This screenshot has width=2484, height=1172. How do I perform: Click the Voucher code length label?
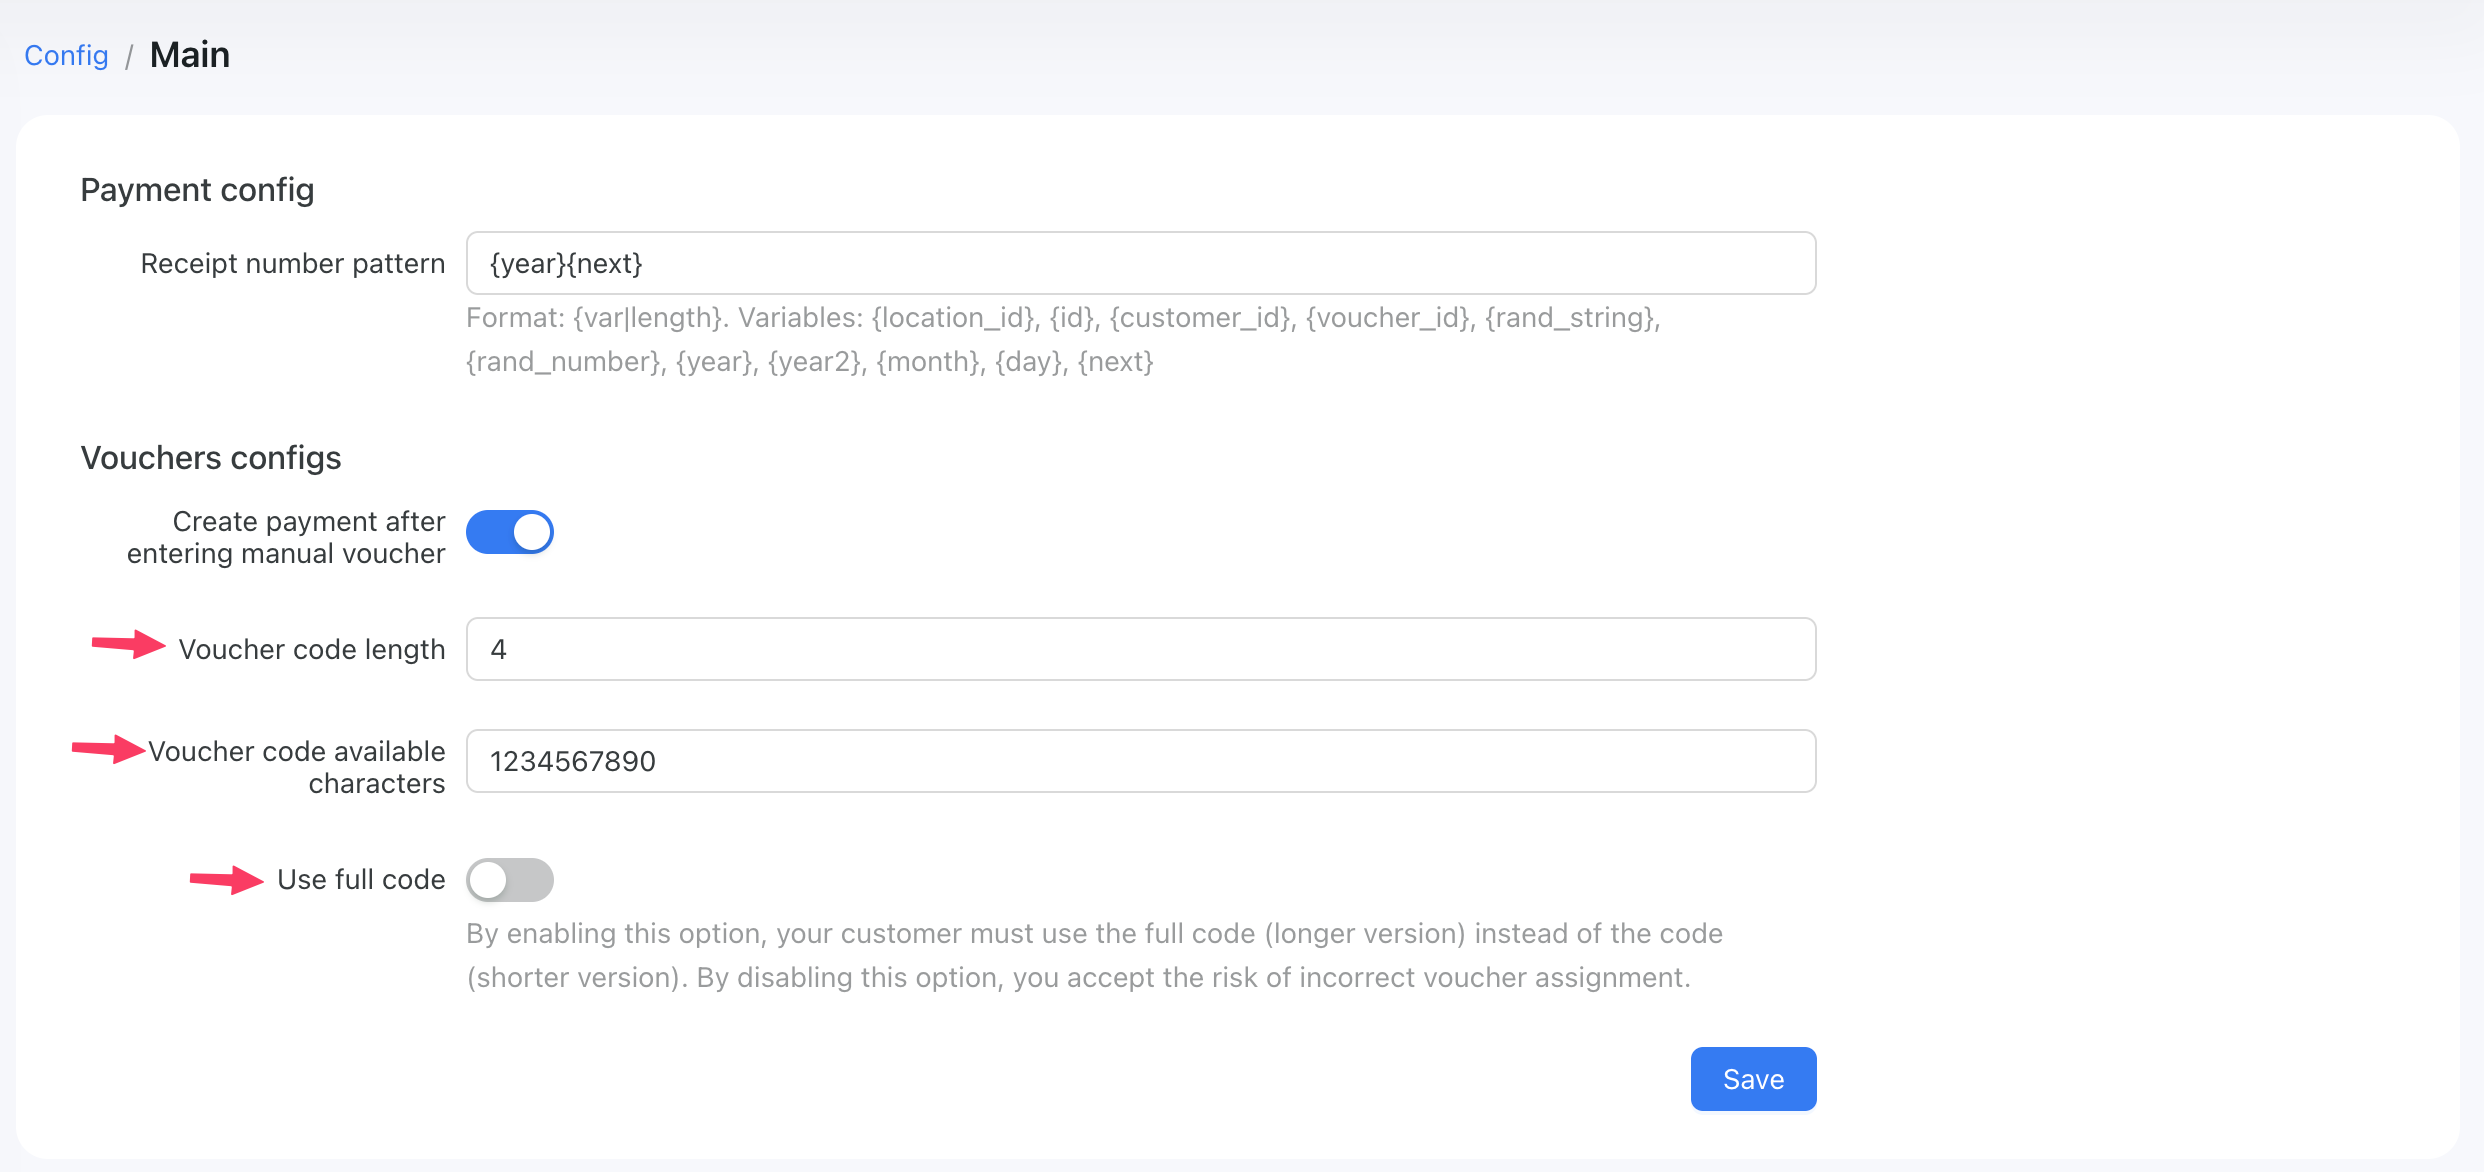click(x=312, y=649)
